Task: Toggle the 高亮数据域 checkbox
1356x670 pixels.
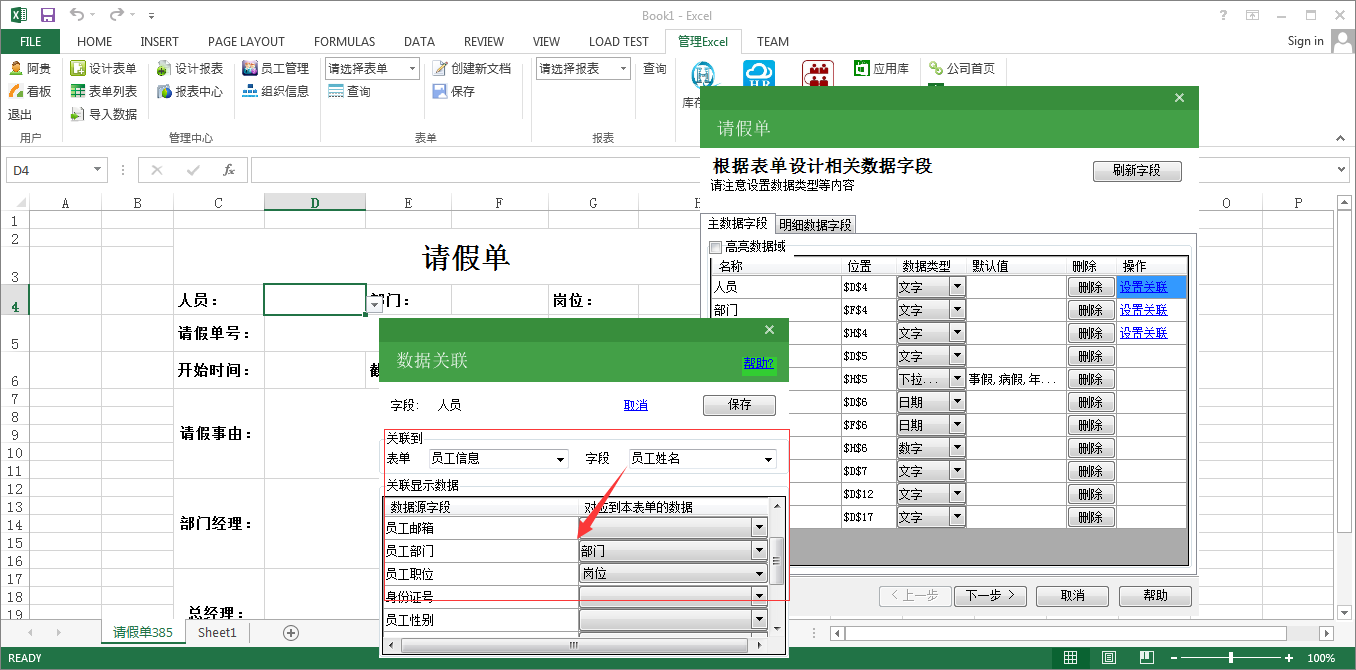Action: tap(715, 247)
